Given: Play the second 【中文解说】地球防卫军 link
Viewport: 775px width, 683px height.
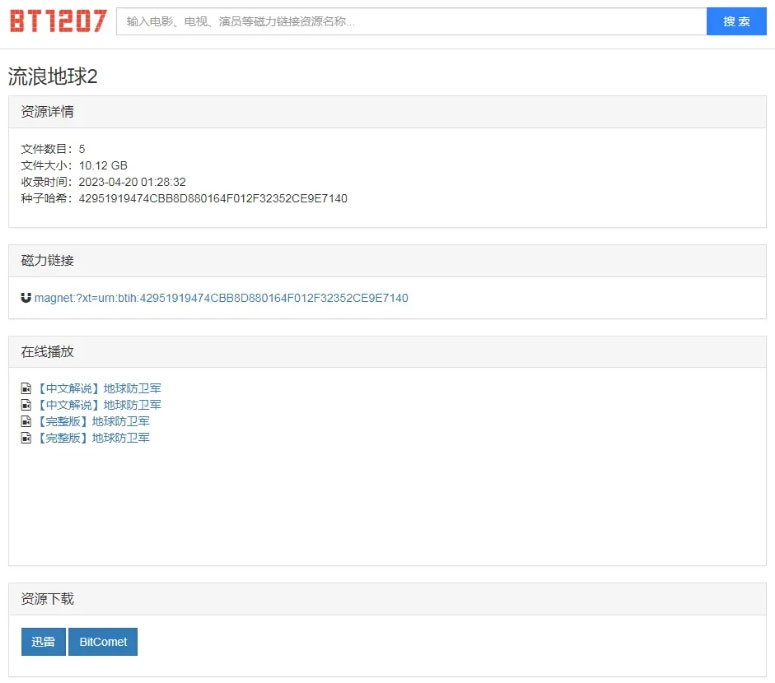Looking at the screenshot, I should coord(99,405).
